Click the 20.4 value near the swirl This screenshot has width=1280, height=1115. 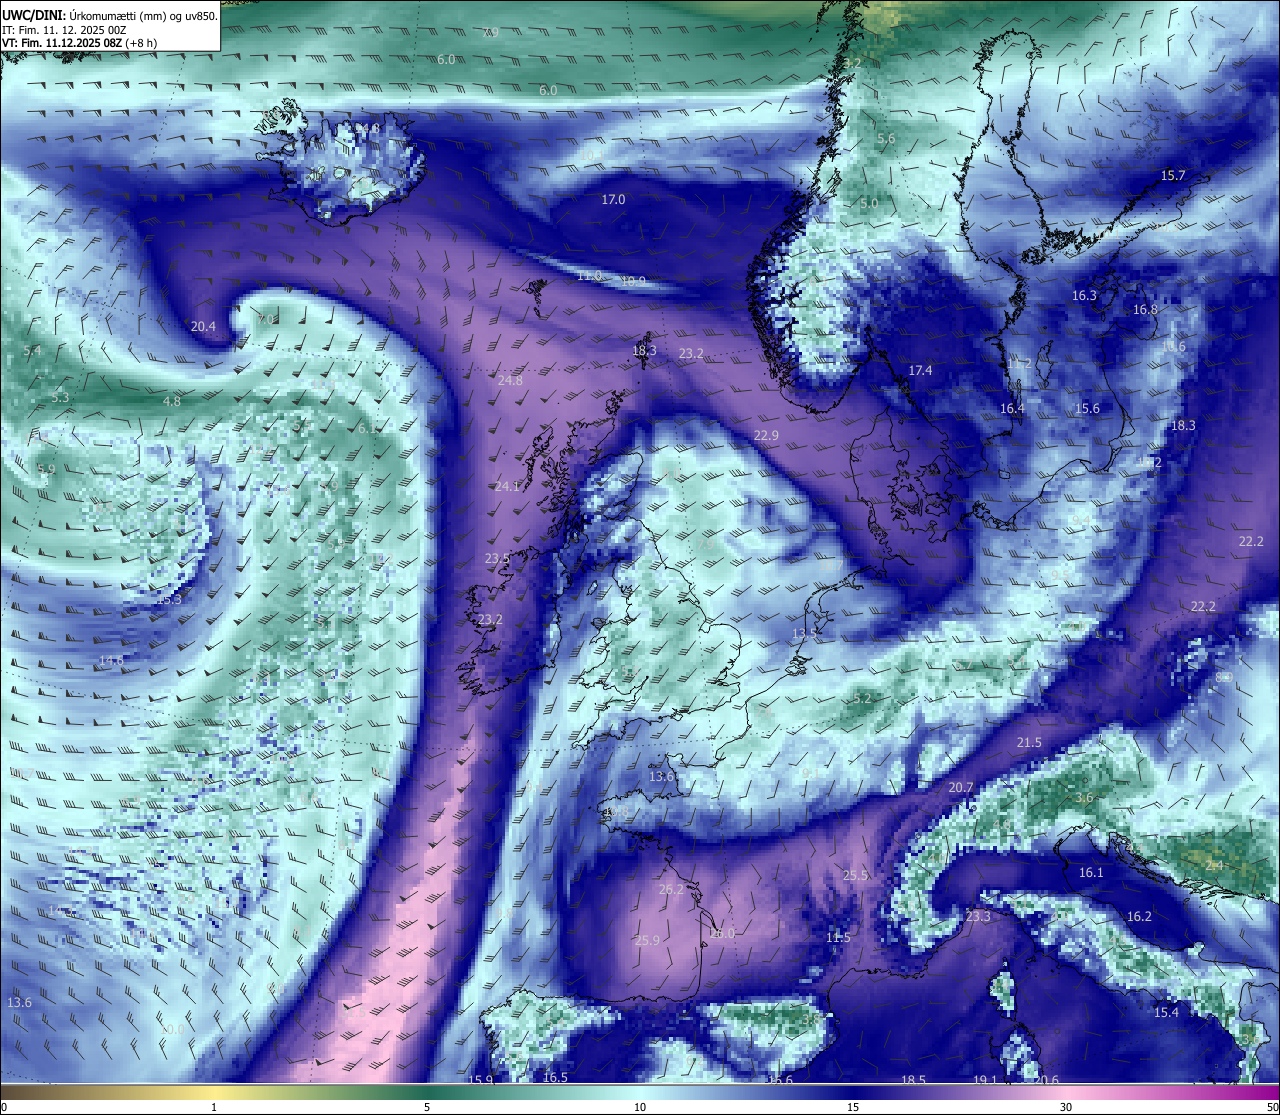point(203,326)
